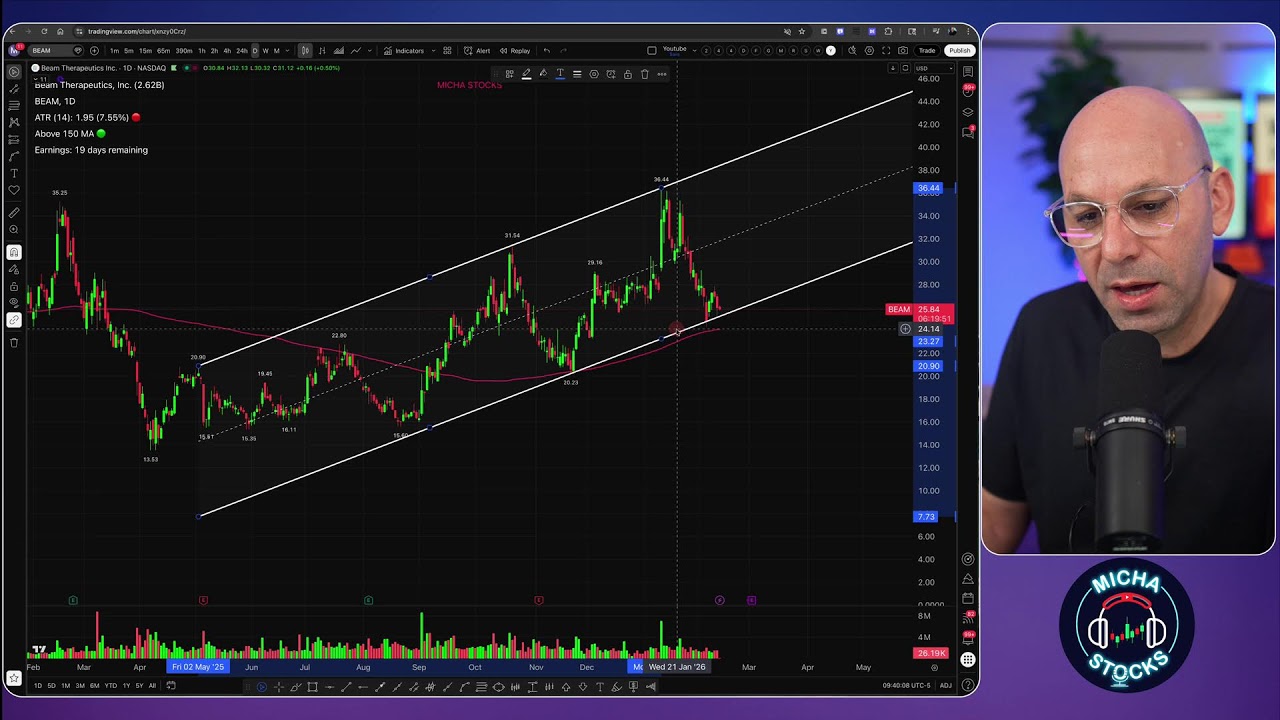Viewport: 1280px width, 720px height.
Task: Open more options ellipsis in drawing toolbar
Action: click(661, 74)
